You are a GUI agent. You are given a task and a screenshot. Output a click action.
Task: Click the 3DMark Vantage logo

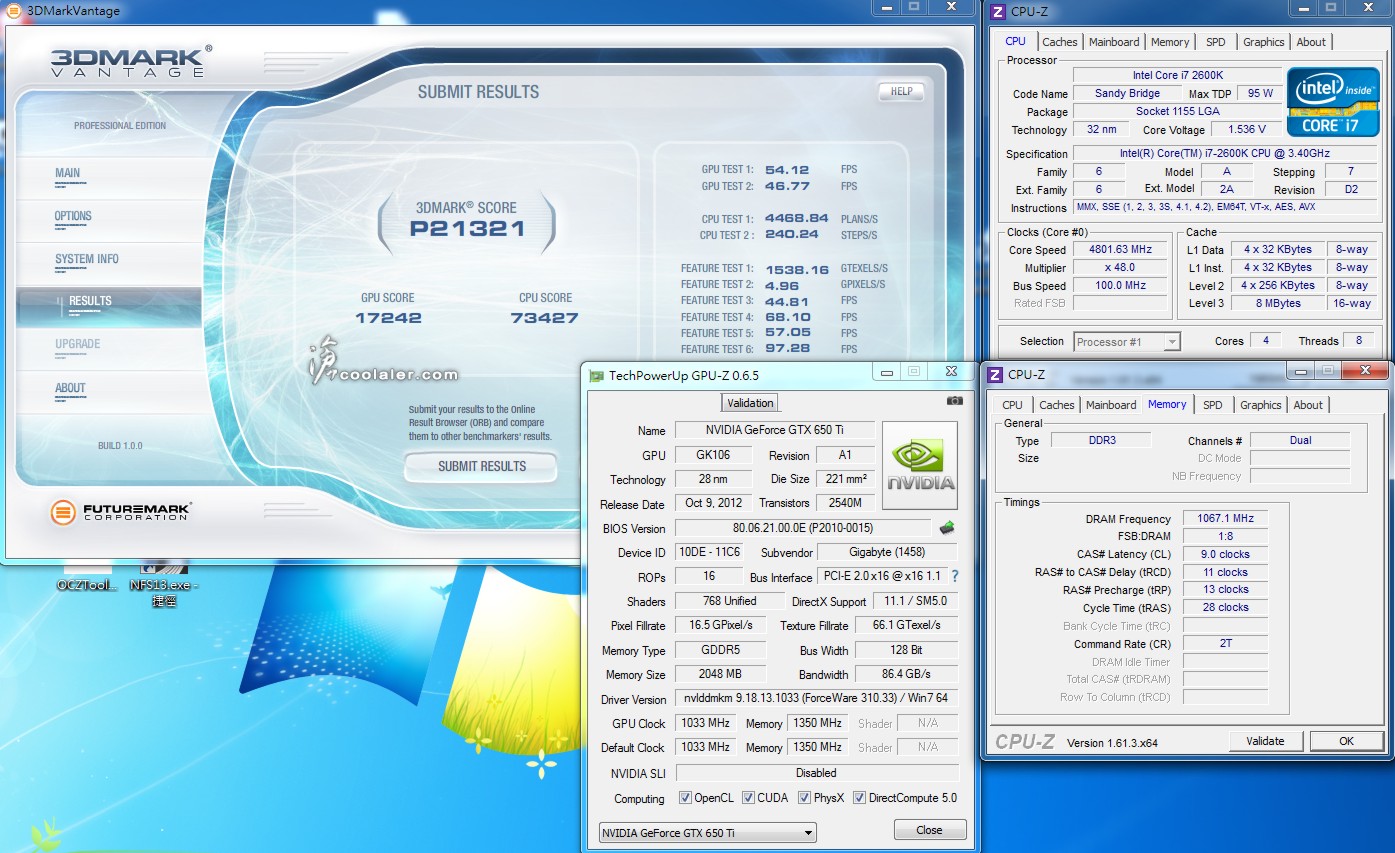tap(131, 61)
